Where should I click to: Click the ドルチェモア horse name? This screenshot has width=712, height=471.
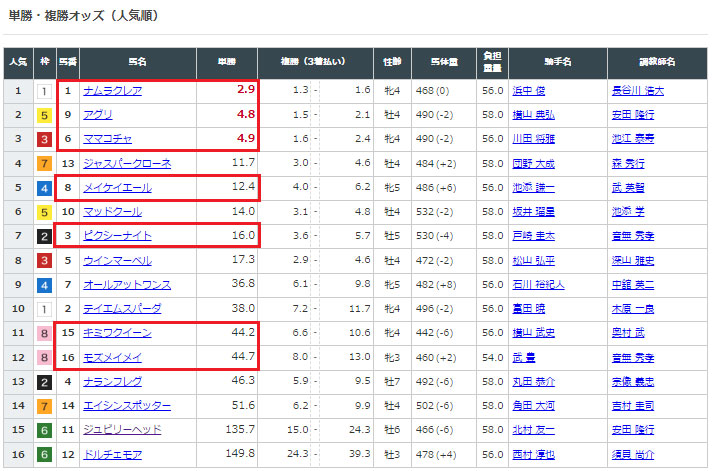(112, 454)
